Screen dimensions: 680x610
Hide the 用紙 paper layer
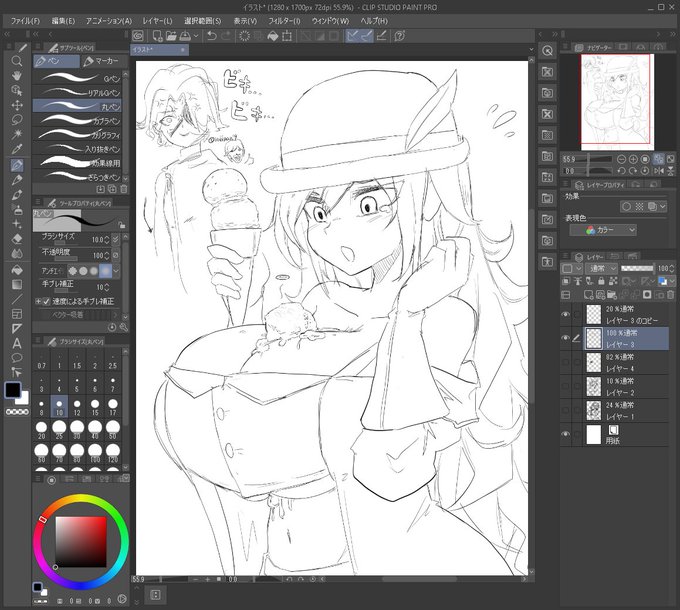pyautogui.click(x=565, y=434)
